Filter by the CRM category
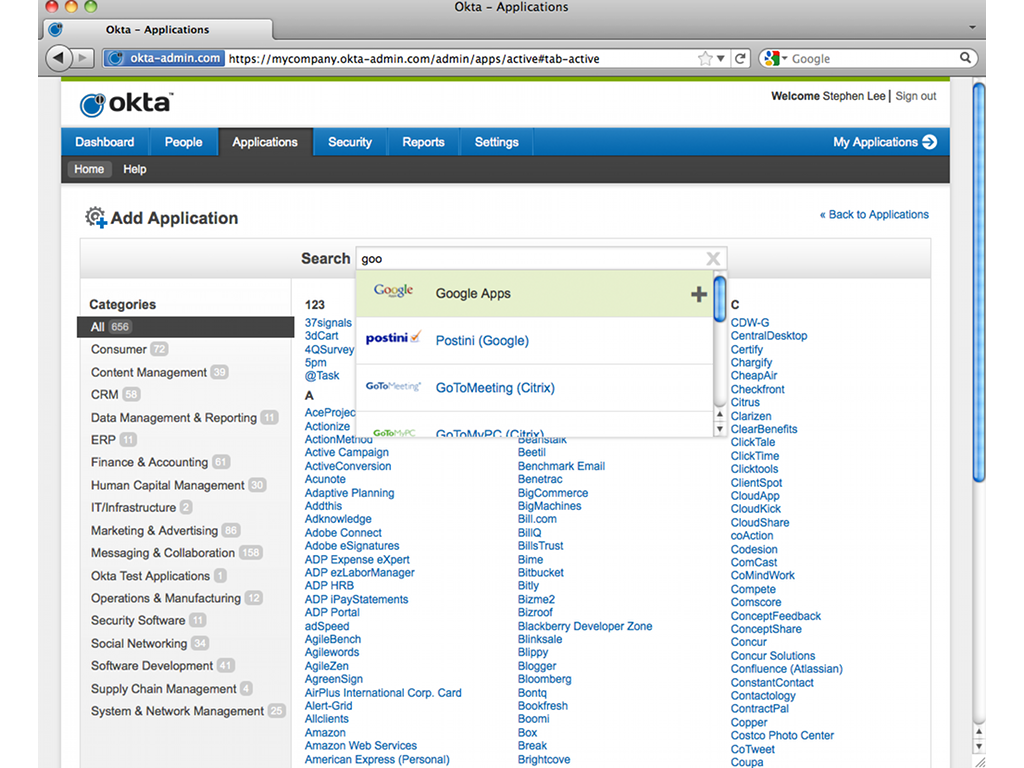Image resolution: width=1024 pixels, height=768 pixels. point(105,395)
